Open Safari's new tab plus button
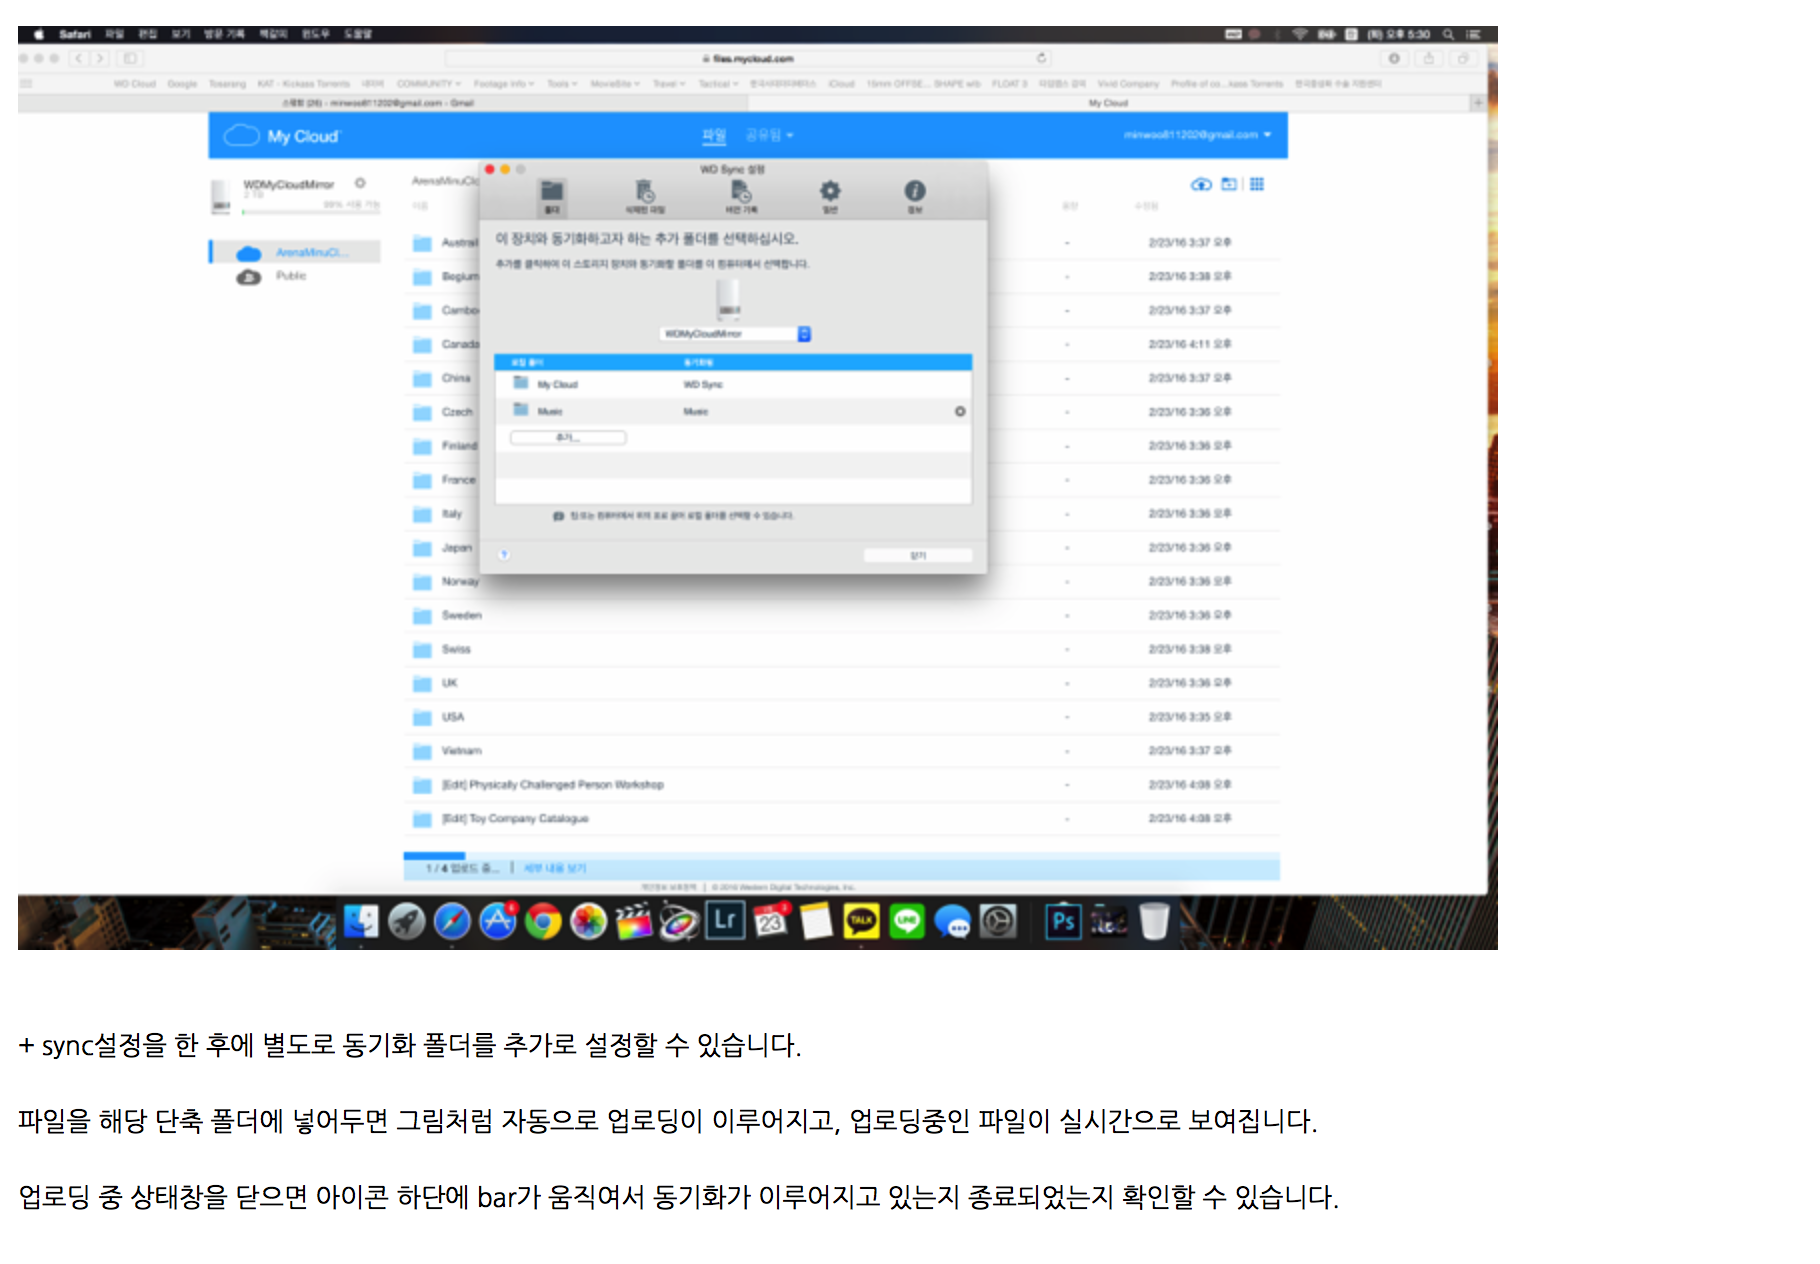The image size is (1820, 1264). tap(1477, 103)
